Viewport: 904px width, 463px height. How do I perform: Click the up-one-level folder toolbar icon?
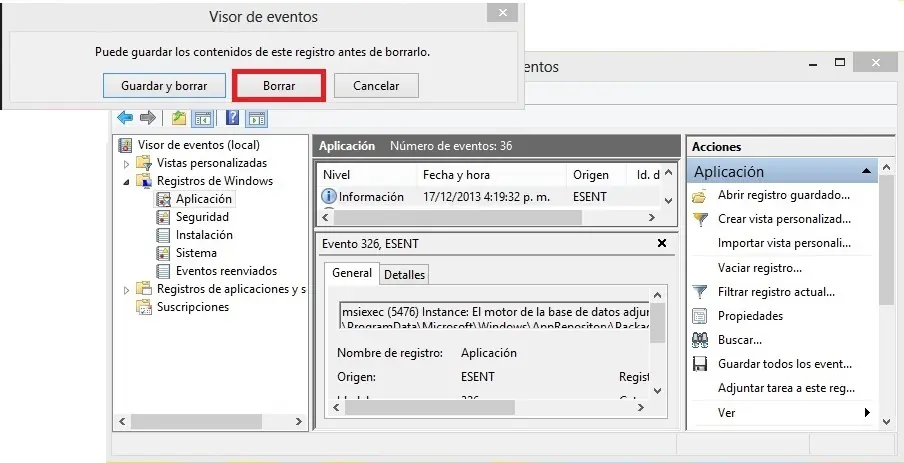click(x=179, y=118)
